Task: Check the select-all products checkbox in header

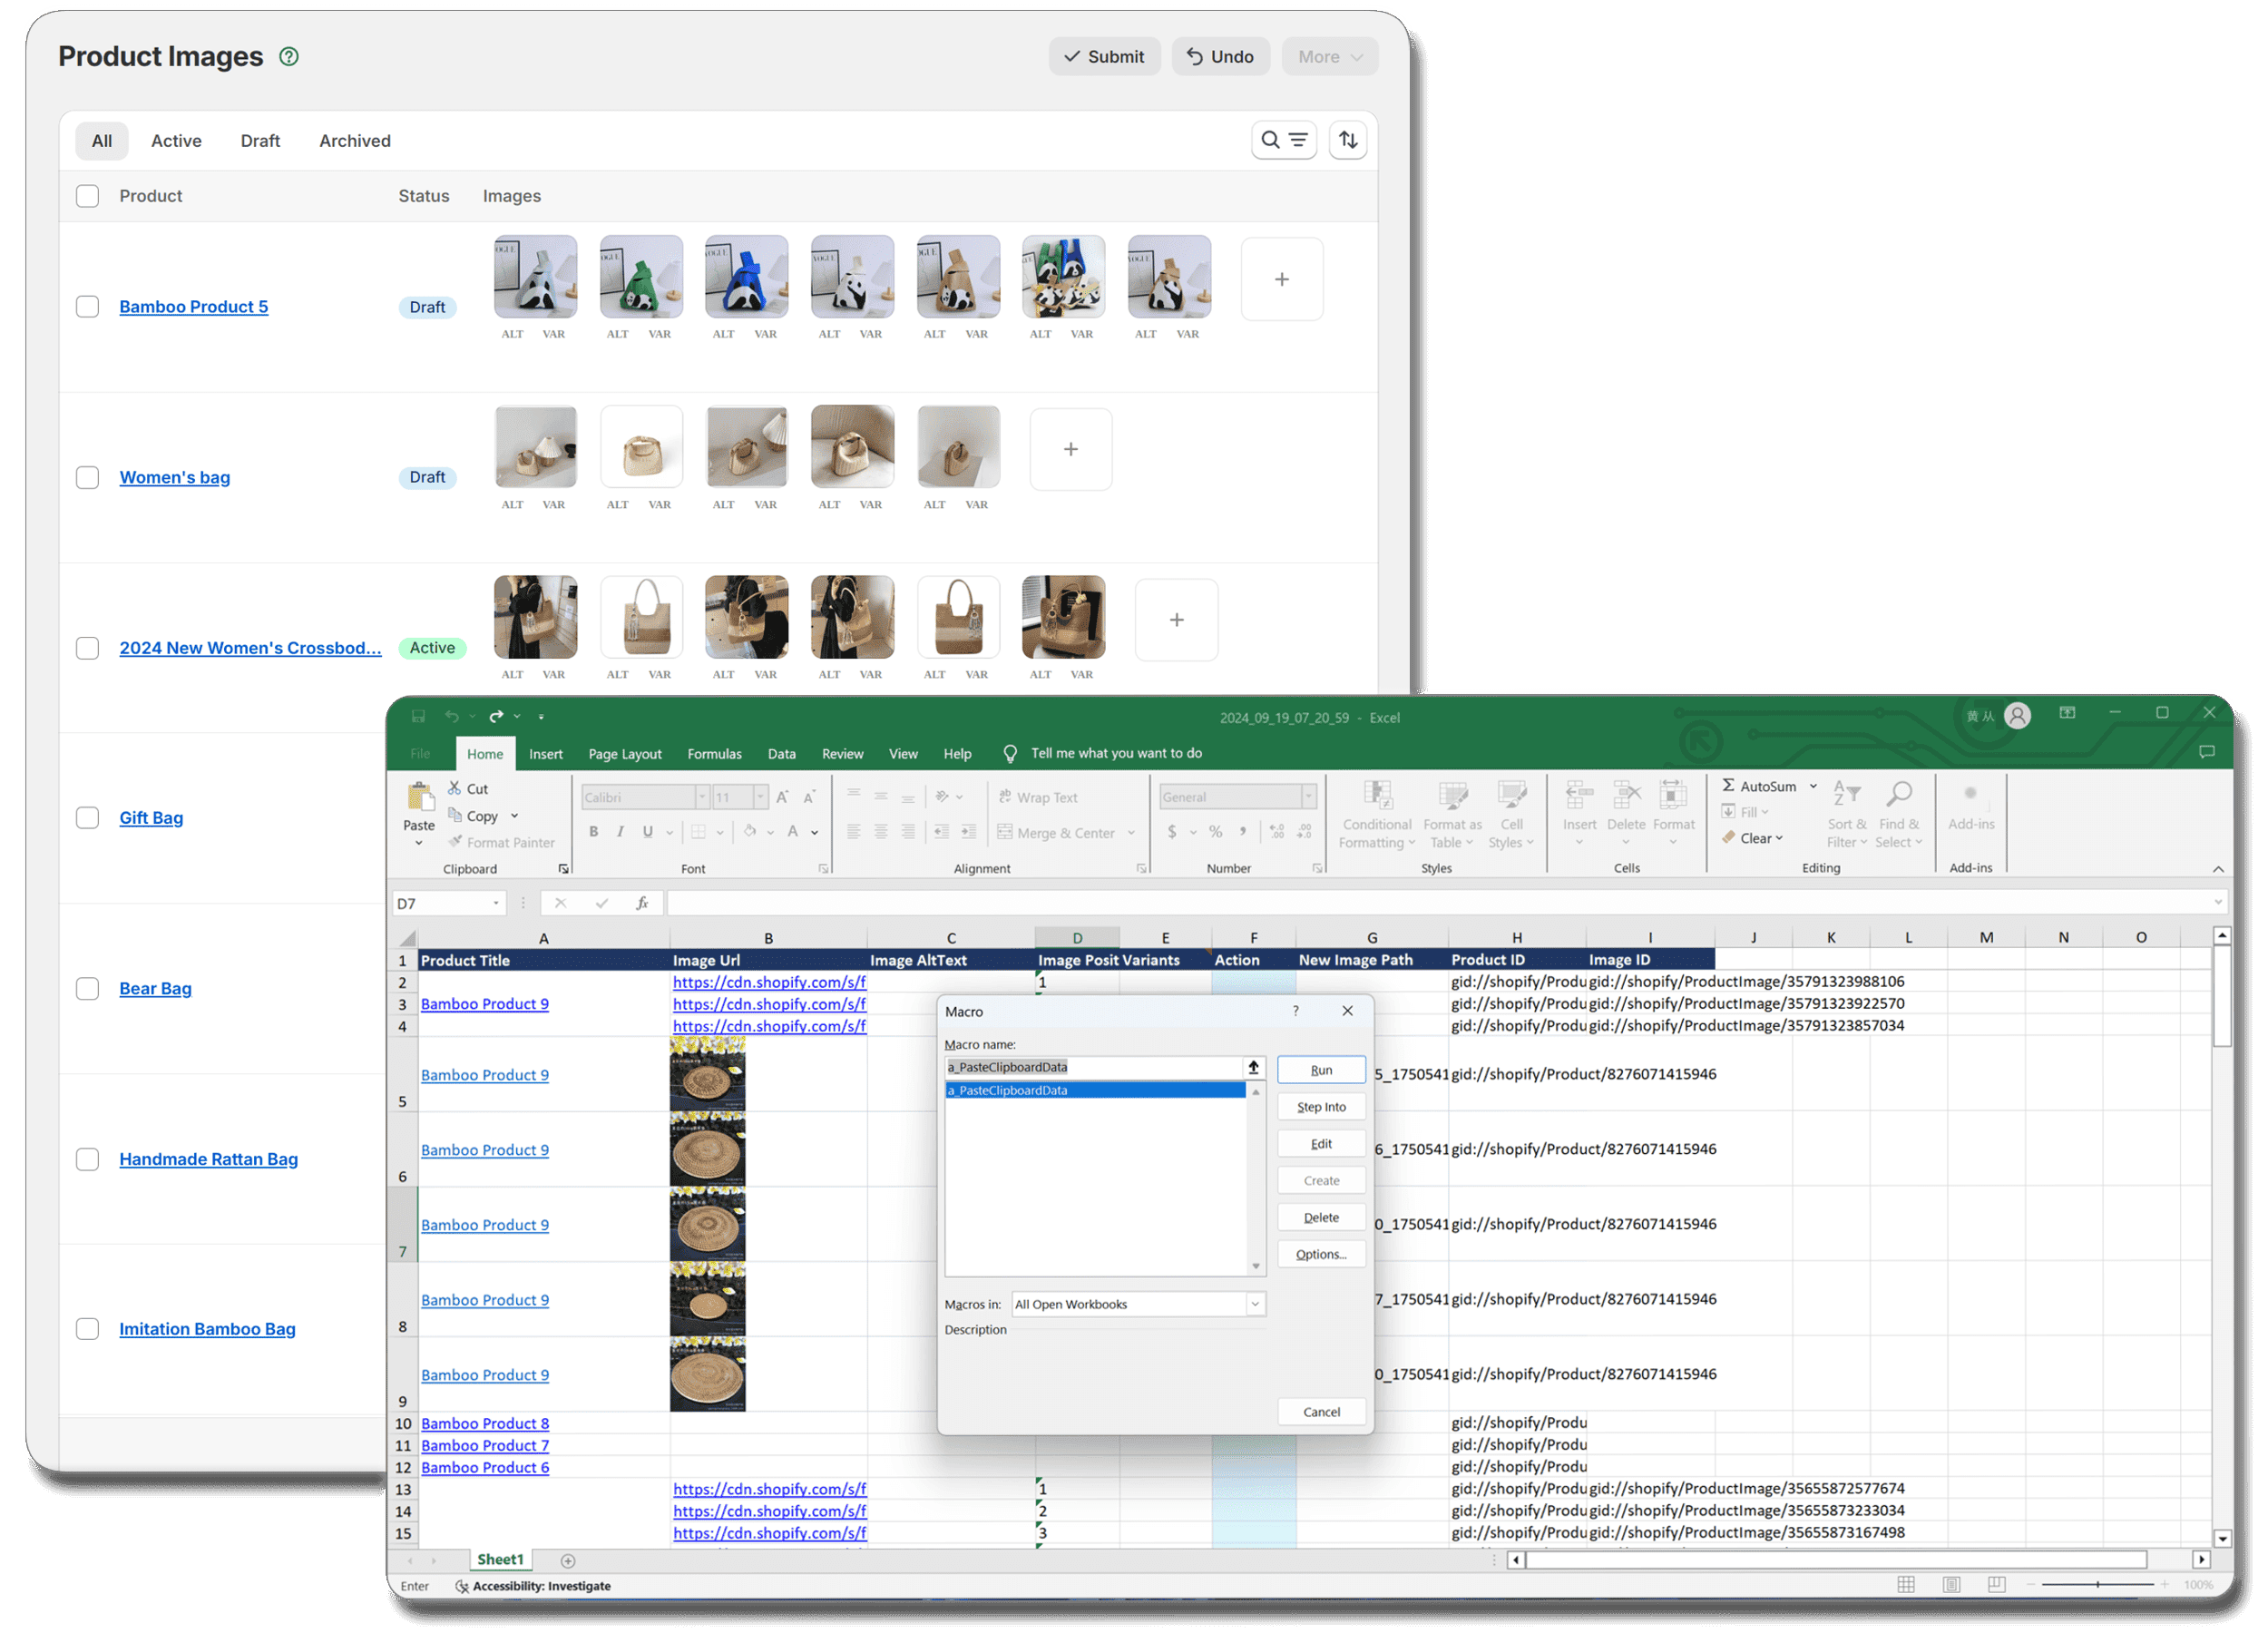Action: (x=87, y=195)
